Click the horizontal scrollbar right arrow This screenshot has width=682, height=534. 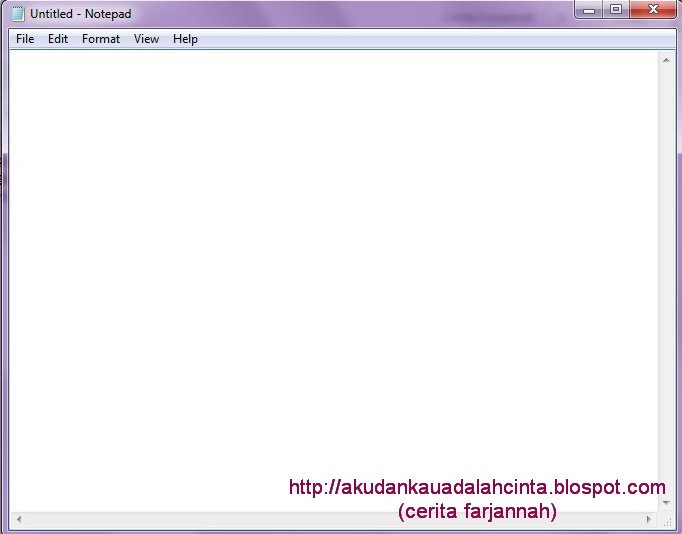649,519
